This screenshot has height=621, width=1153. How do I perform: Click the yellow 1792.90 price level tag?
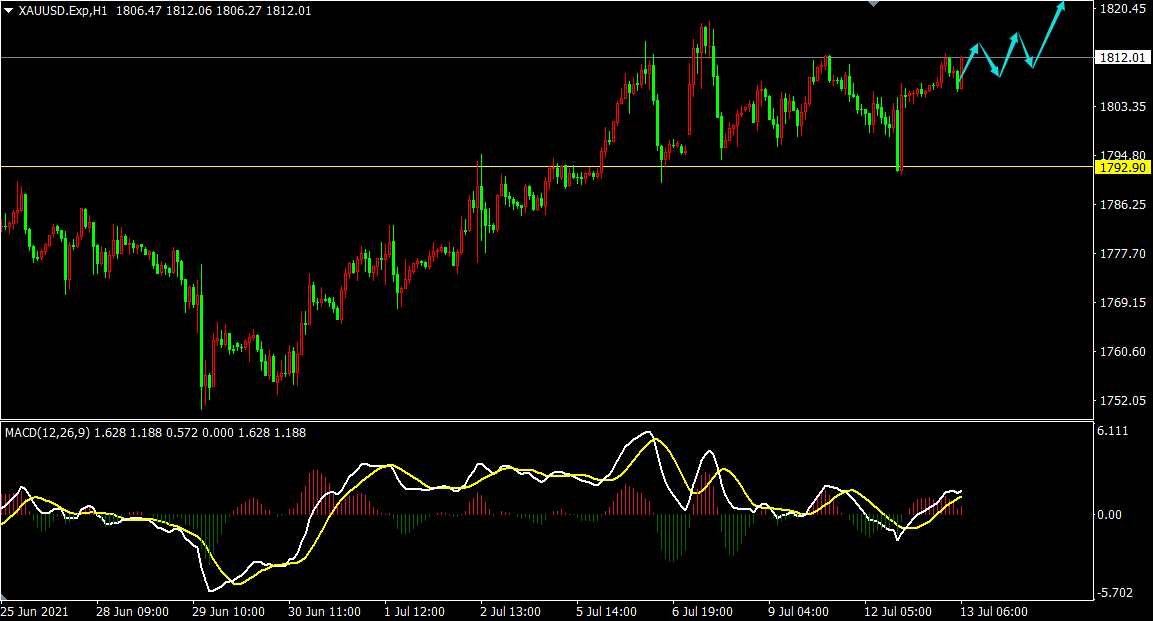[1122, 168]
